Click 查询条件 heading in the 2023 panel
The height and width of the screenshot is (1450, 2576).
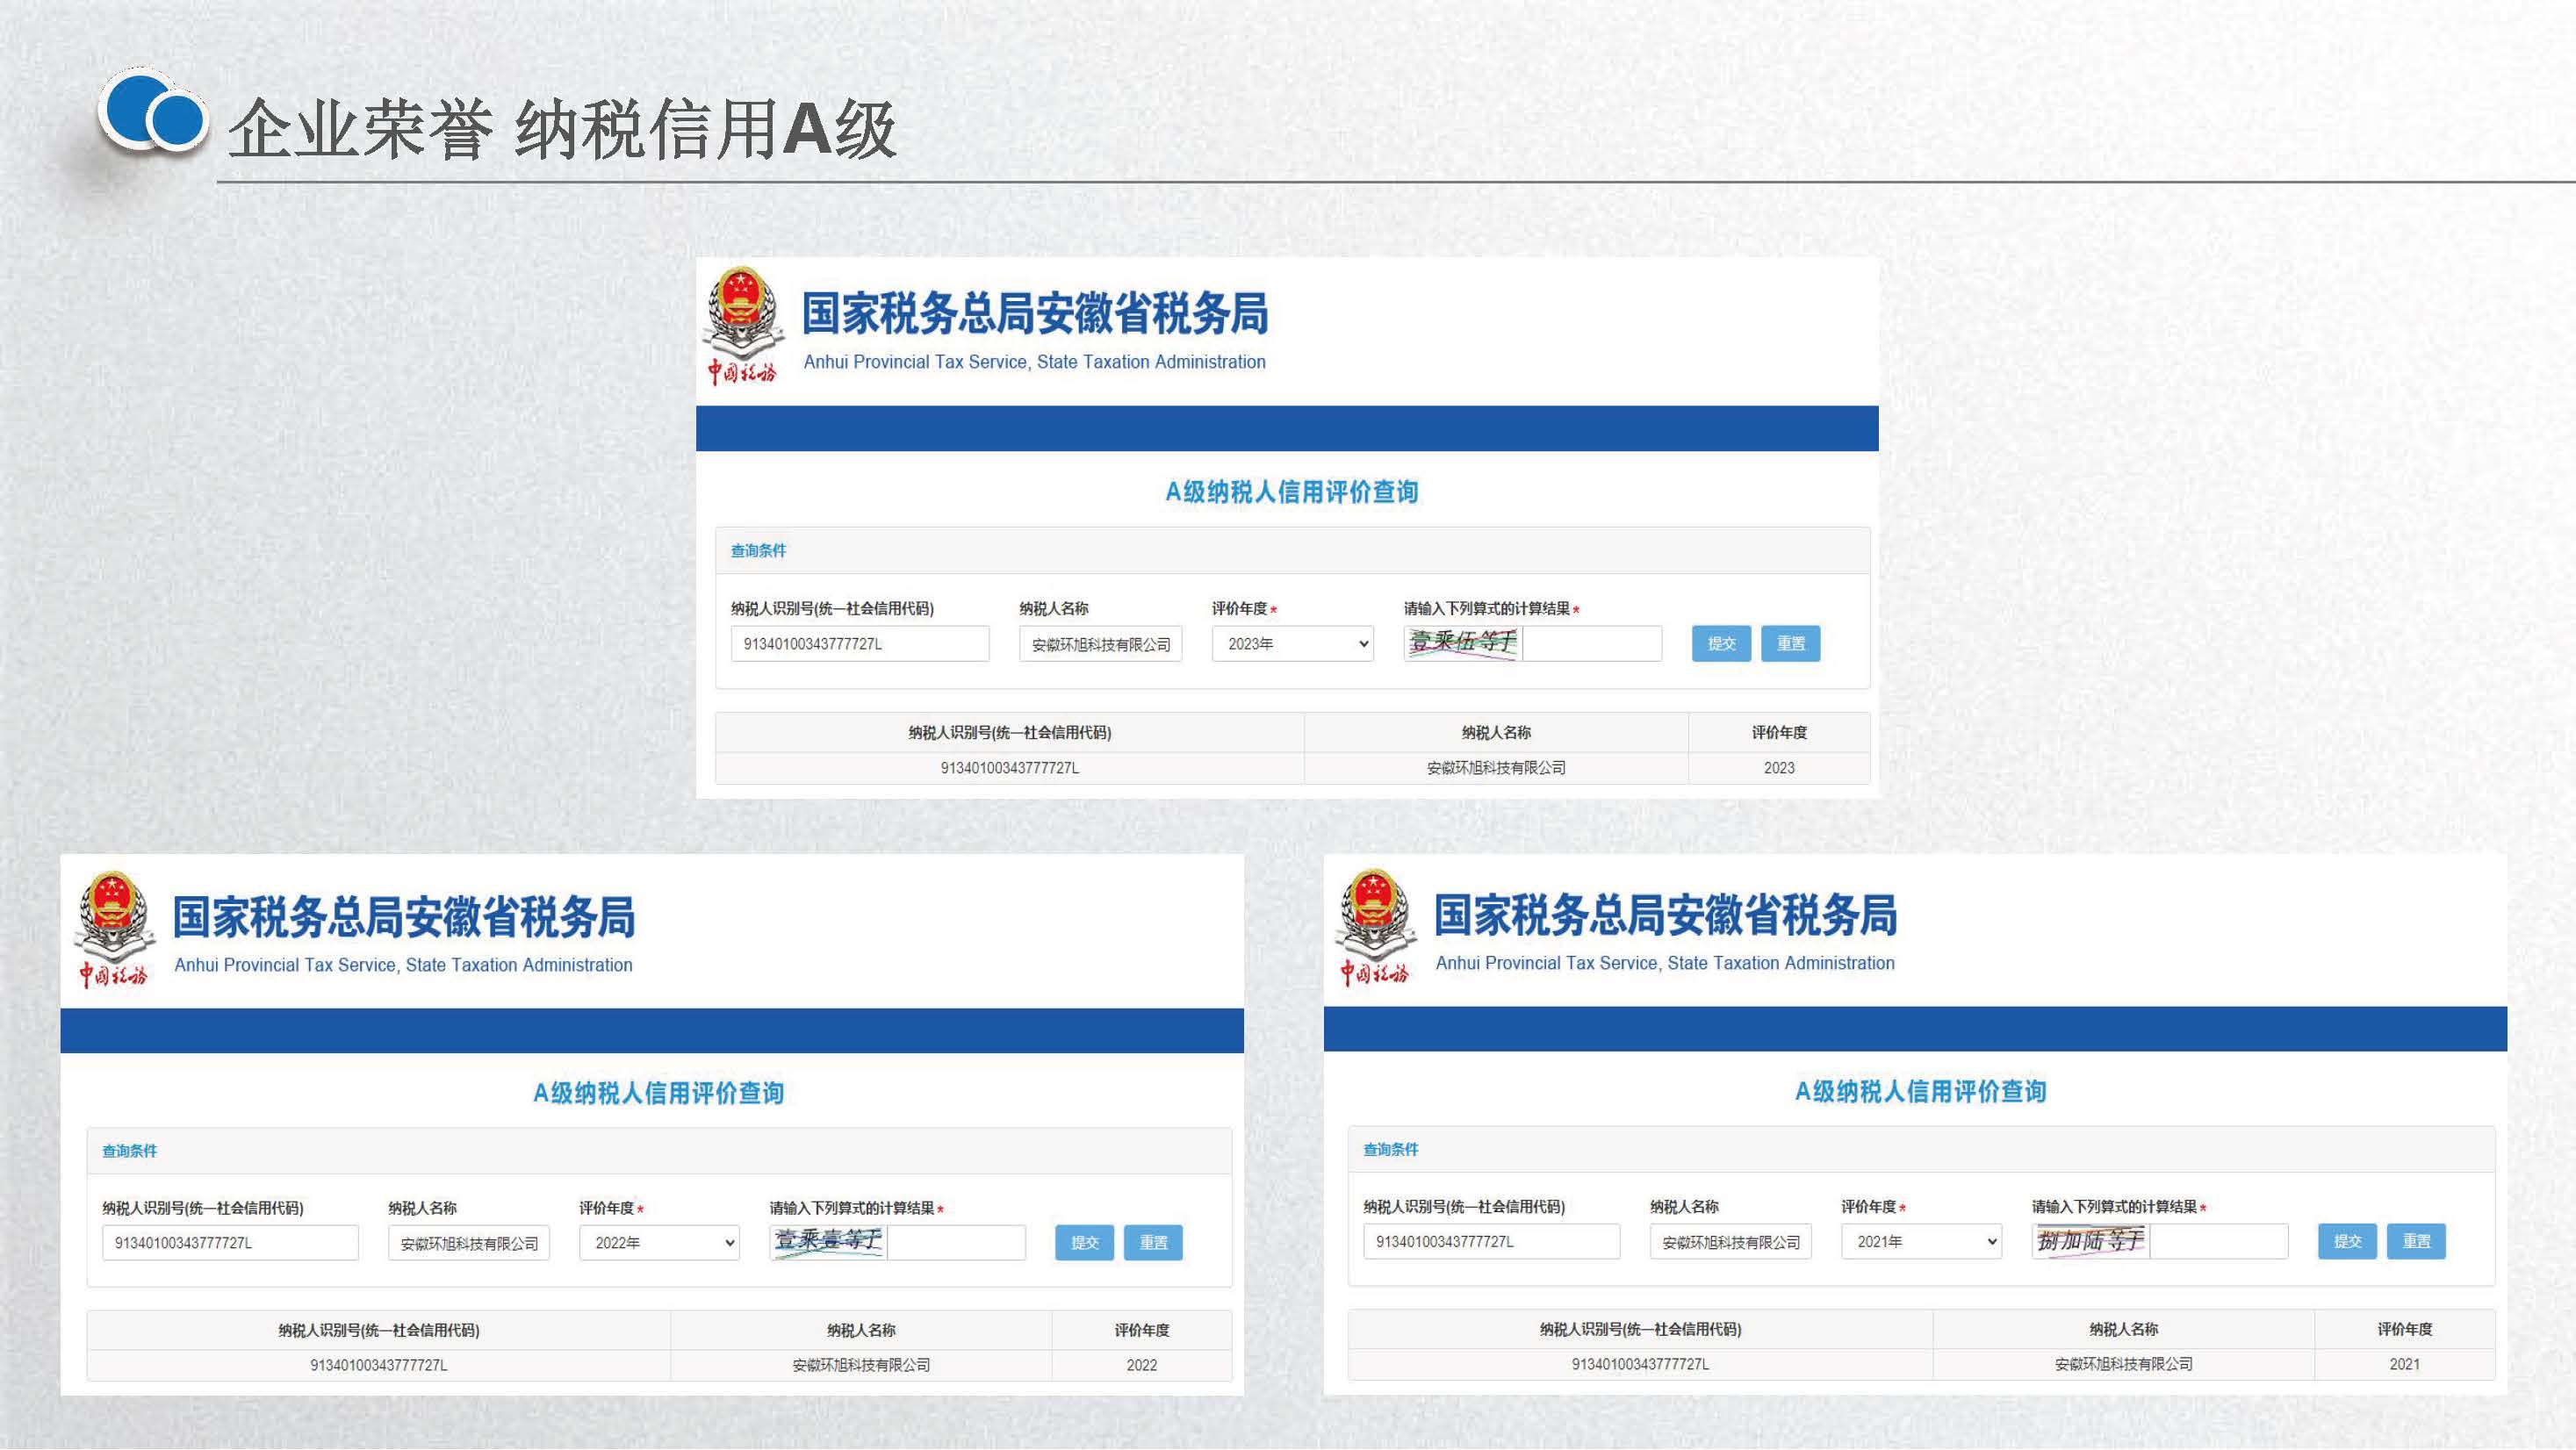coord(758,550)
